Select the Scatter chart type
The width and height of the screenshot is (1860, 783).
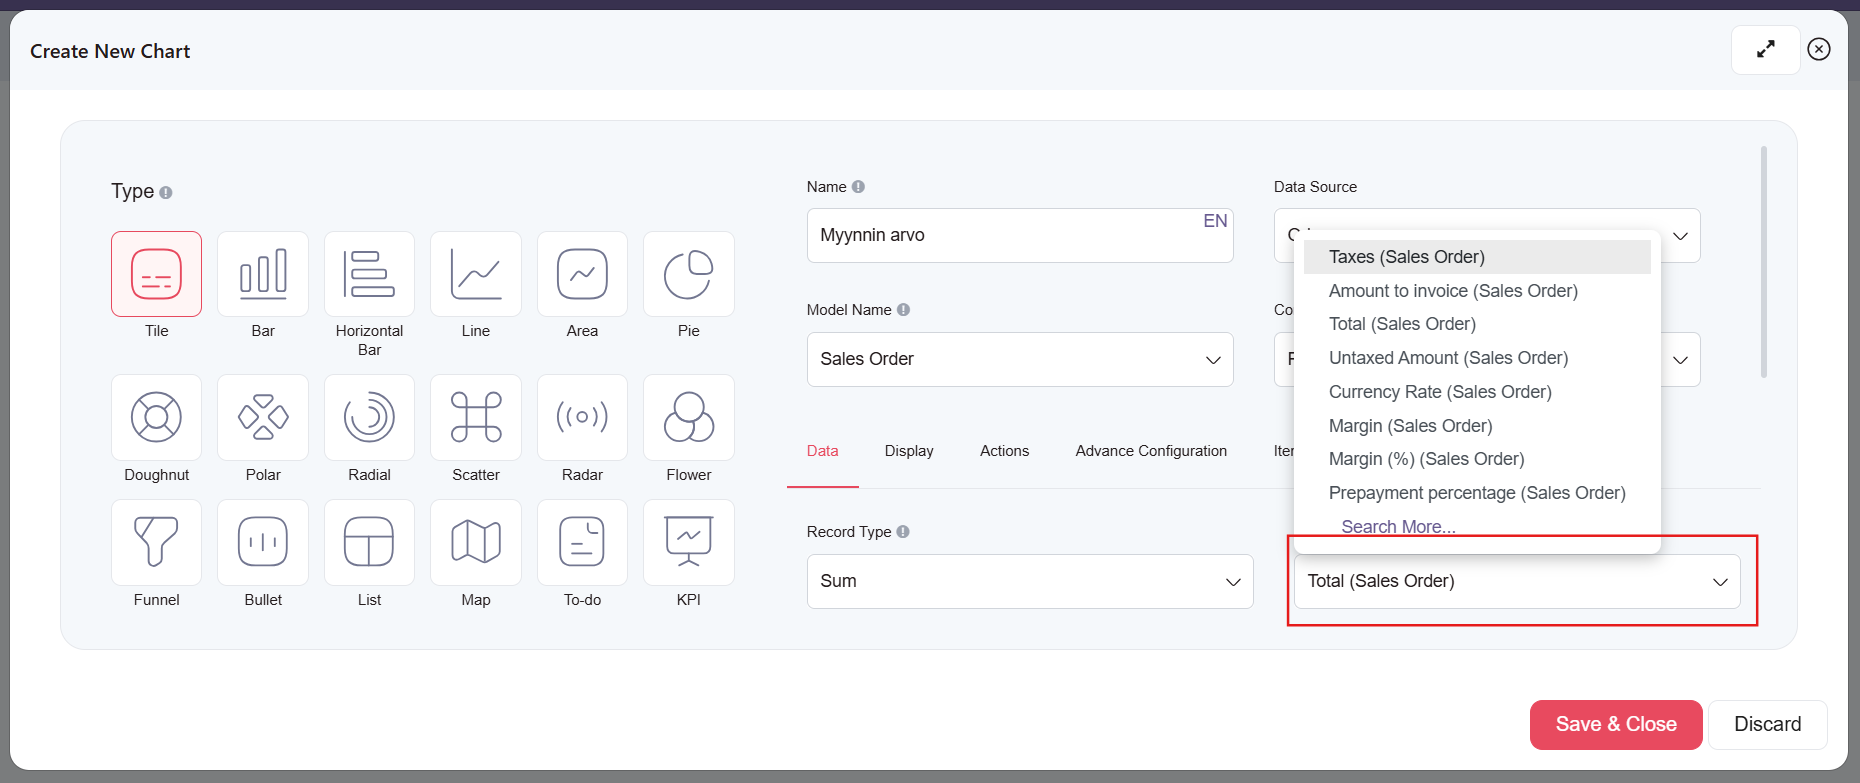tap(475, 417)
